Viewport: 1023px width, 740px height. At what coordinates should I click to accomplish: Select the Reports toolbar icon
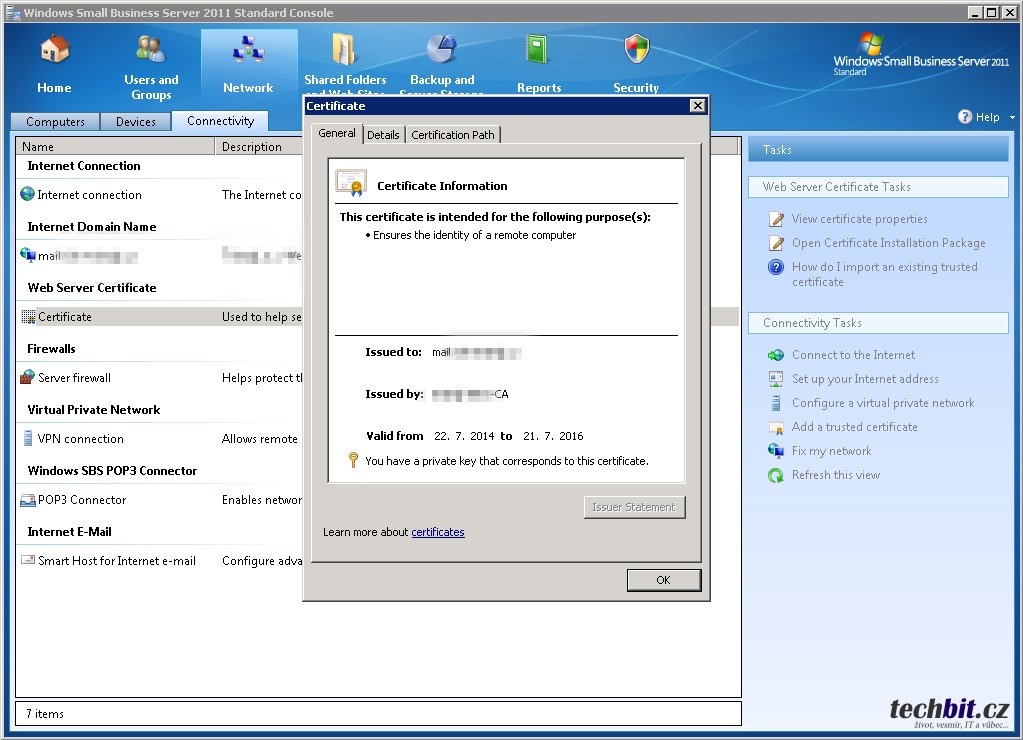pyautogui.click(x=538, y=64)
